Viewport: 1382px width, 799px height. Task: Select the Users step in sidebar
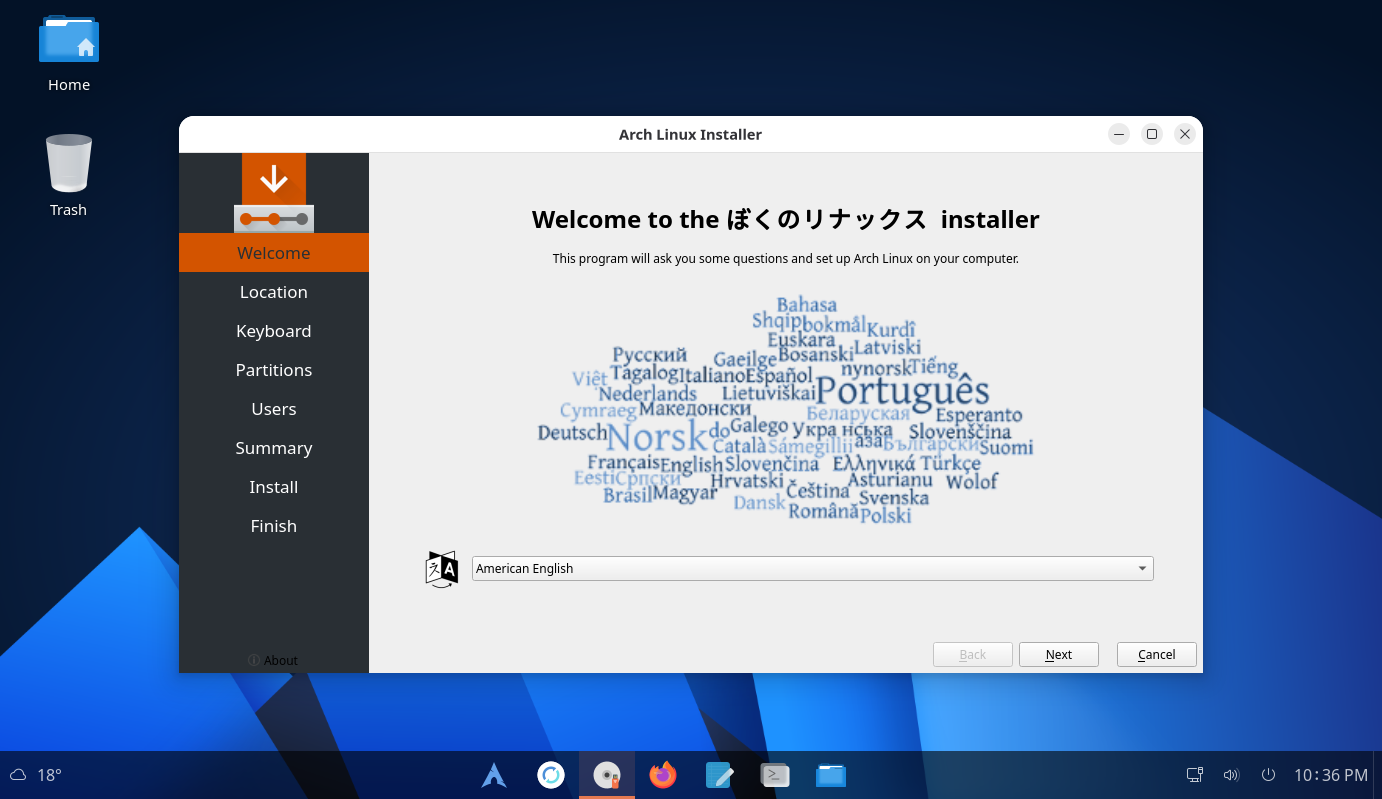tap(274, 409)
